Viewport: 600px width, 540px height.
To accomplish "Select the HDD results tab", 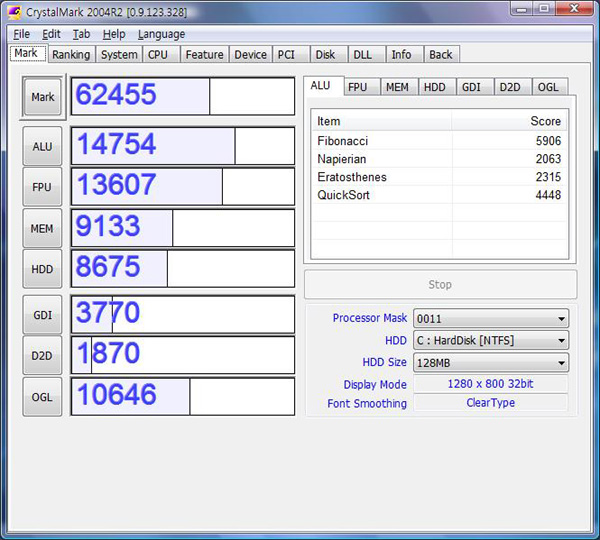I will click(x=437, y=87).
